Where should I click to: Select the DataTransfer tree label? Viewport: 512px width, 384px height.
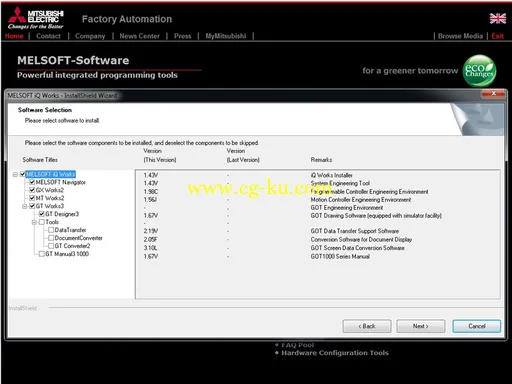coord(70,230)
